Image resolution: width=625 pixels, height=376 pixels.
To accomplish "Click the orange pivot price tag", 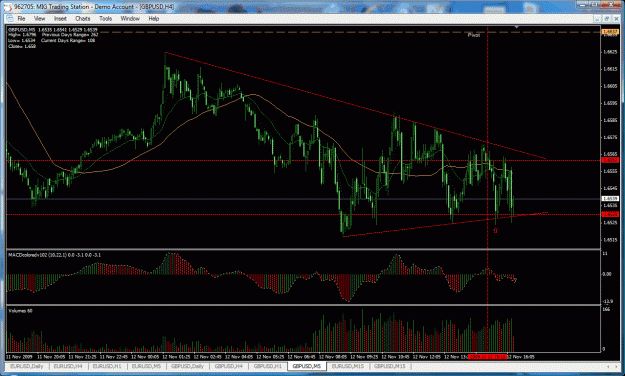I will point(610,31).
